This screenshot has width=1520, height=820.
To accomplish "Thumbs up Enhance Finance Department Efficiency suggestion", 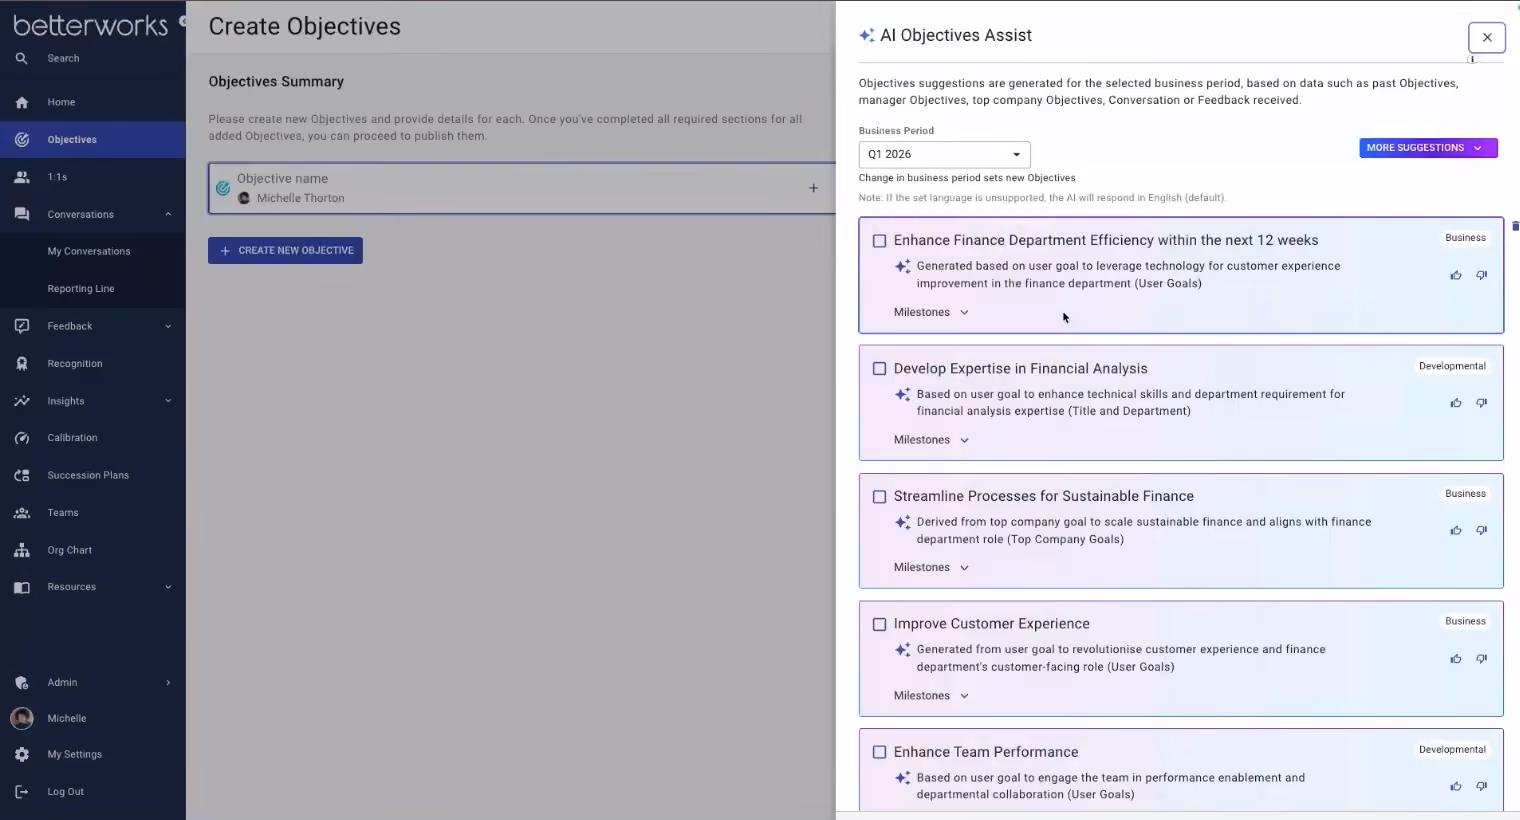I will tap(1456, 275).
